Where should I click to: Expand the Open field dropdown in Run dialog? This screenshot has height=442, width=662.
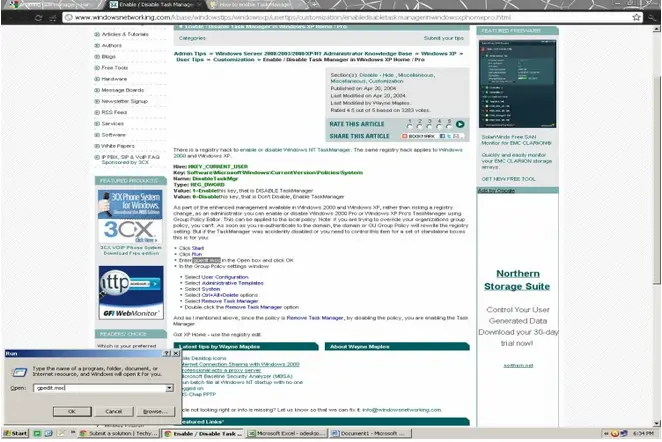click(169, 388)
